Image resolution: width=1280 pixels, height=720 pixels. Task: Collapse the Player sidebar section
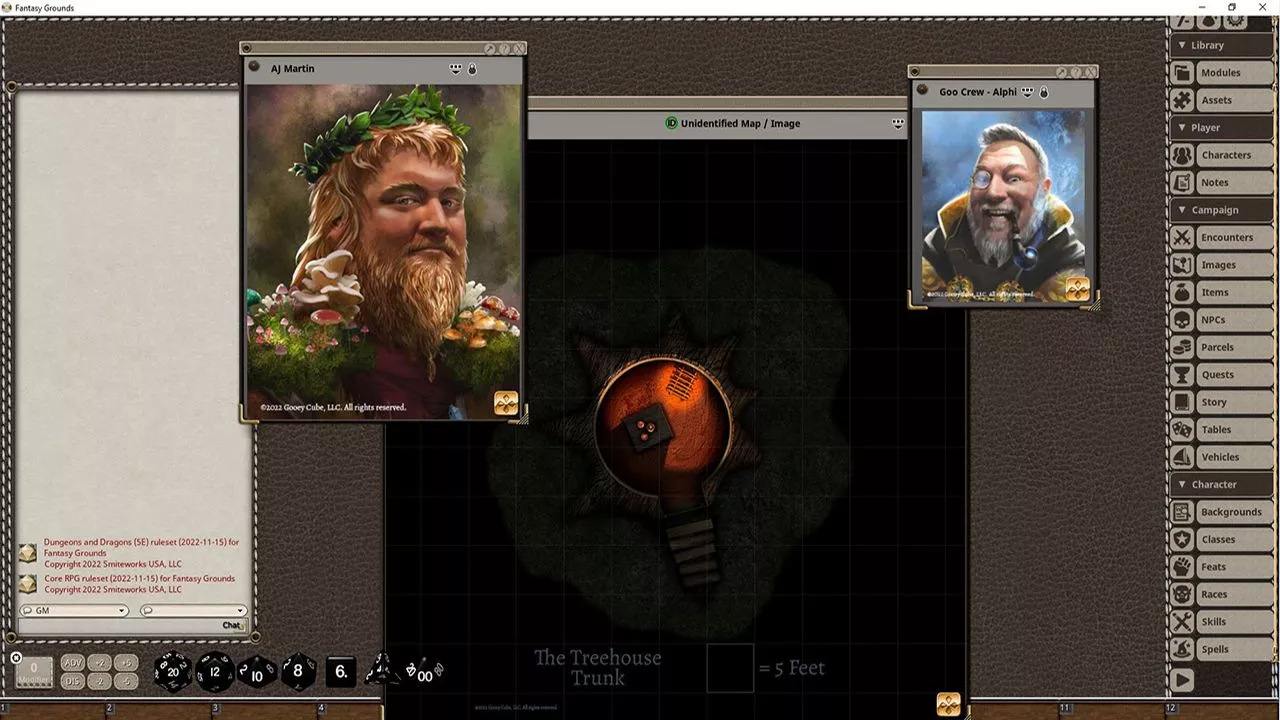coord(1222,127)
